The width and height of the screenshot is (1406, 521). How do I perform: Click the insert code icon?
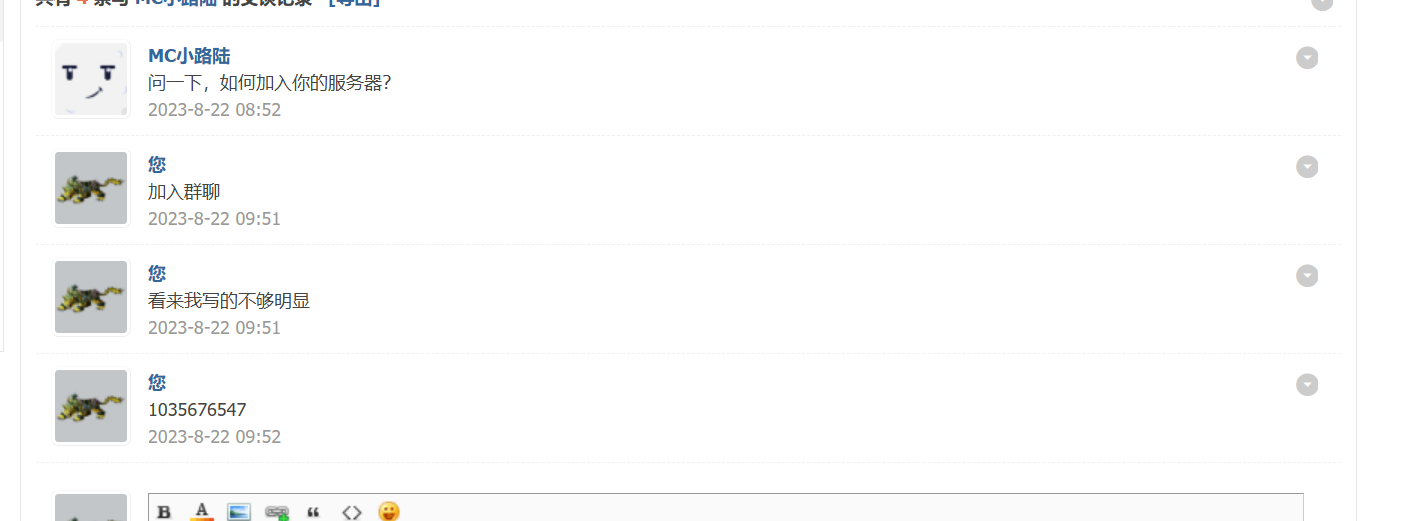pyautogui.click(x=351, y=512)
